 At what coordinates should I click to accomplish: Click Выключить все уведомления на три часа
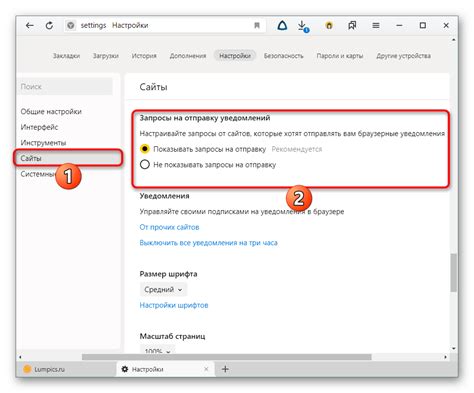[x=208, y=243]
